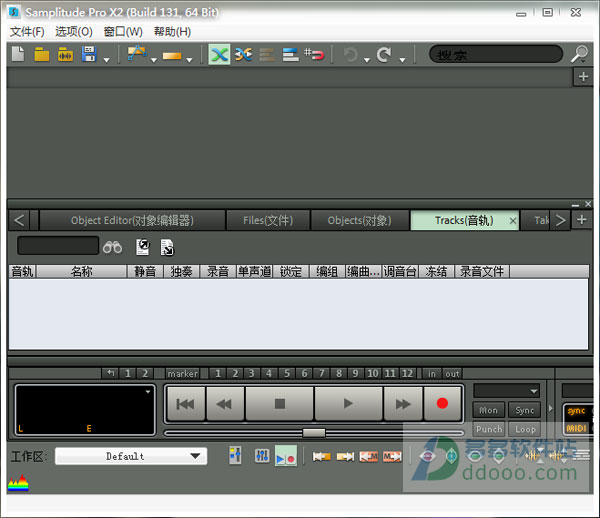This screenshot has width=600, height=518.
Task: Open the redo history dropdown arrow
Action: click(x=402, y=60)
